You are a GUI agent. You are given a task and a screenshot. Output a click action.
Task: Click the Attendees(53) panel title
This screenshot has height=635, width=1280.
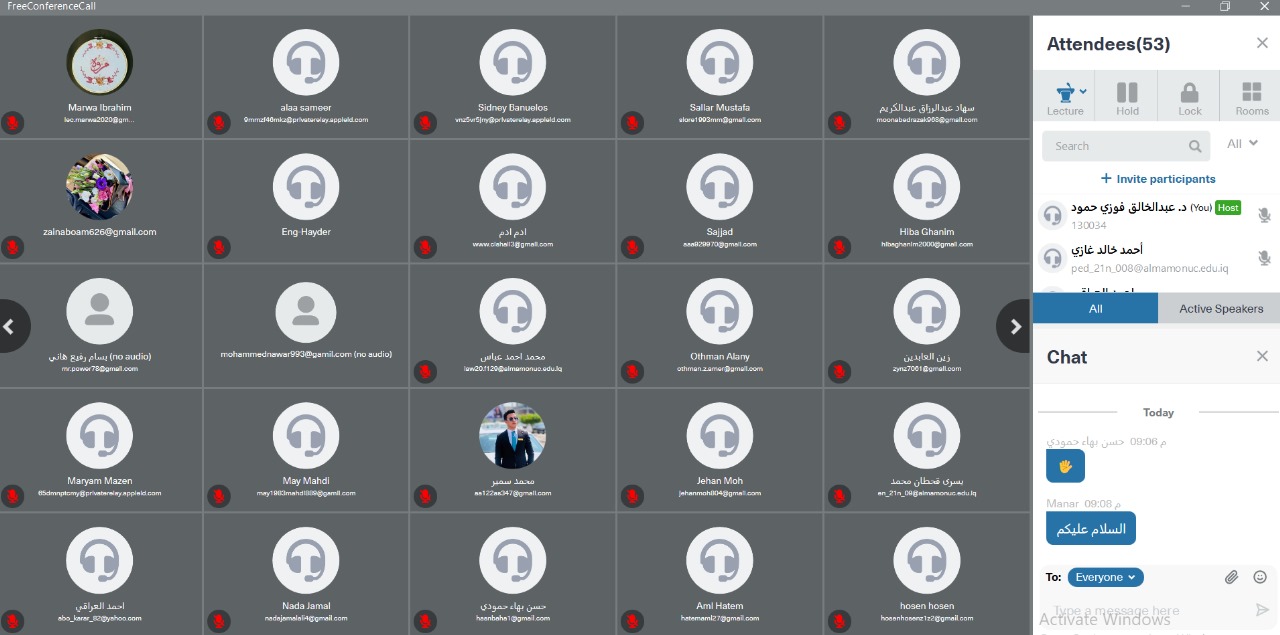point(1108,44)
